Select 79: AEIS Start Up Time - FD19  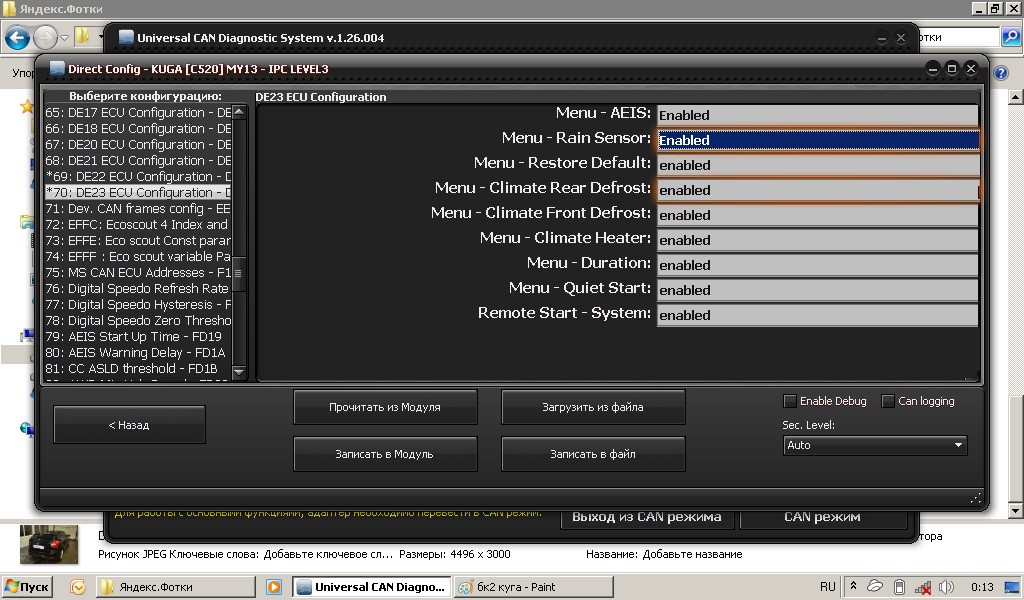point(138,336)
